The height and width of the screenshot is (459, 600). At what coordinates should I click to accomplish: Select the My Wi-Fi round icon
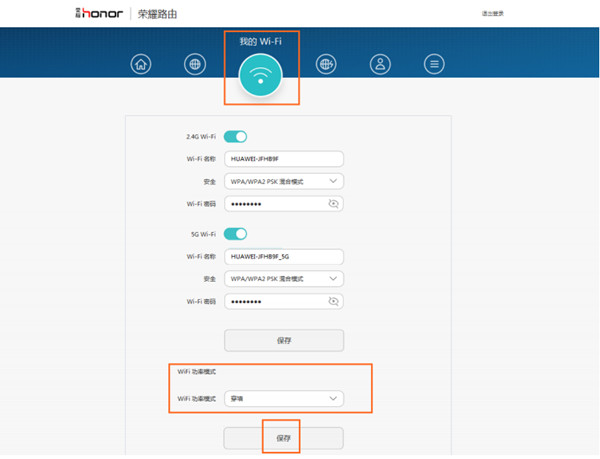click(x=261, y=78)
